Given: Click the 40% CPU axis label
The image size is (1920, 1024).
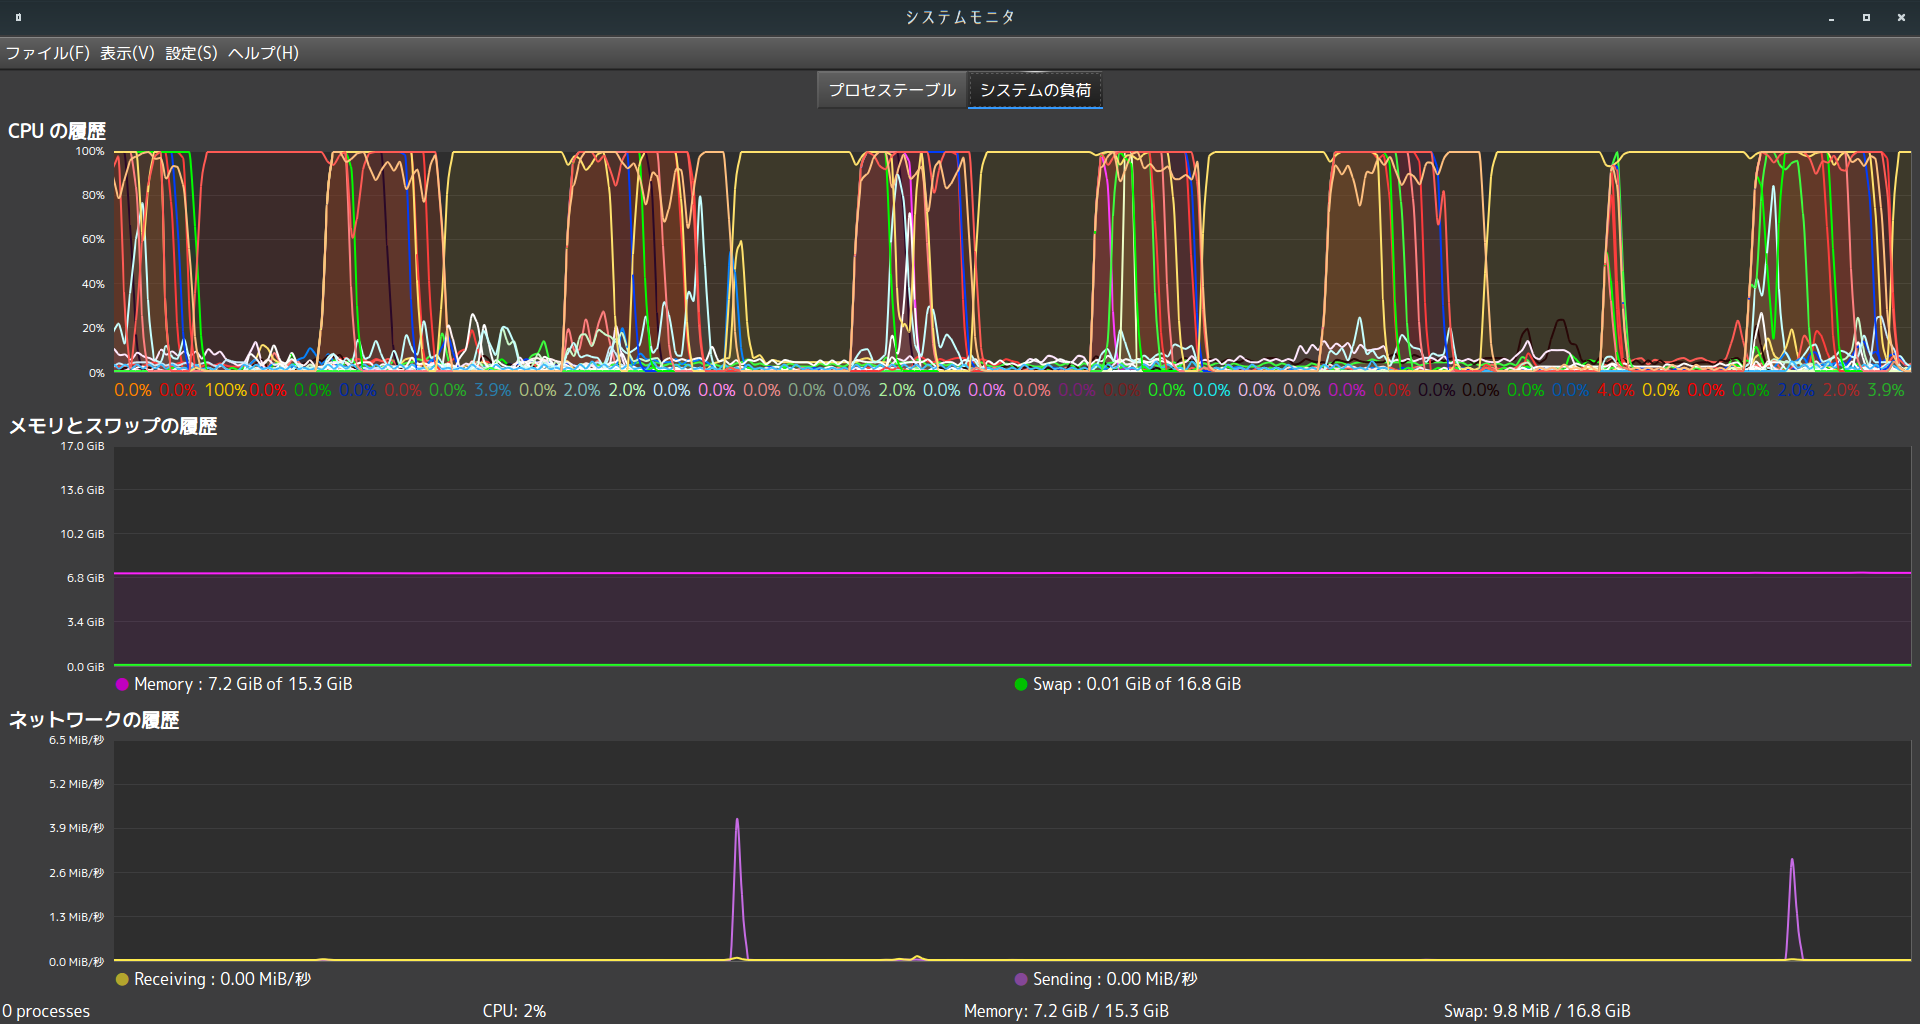Looking at the screenshot, I should point(93,284).
